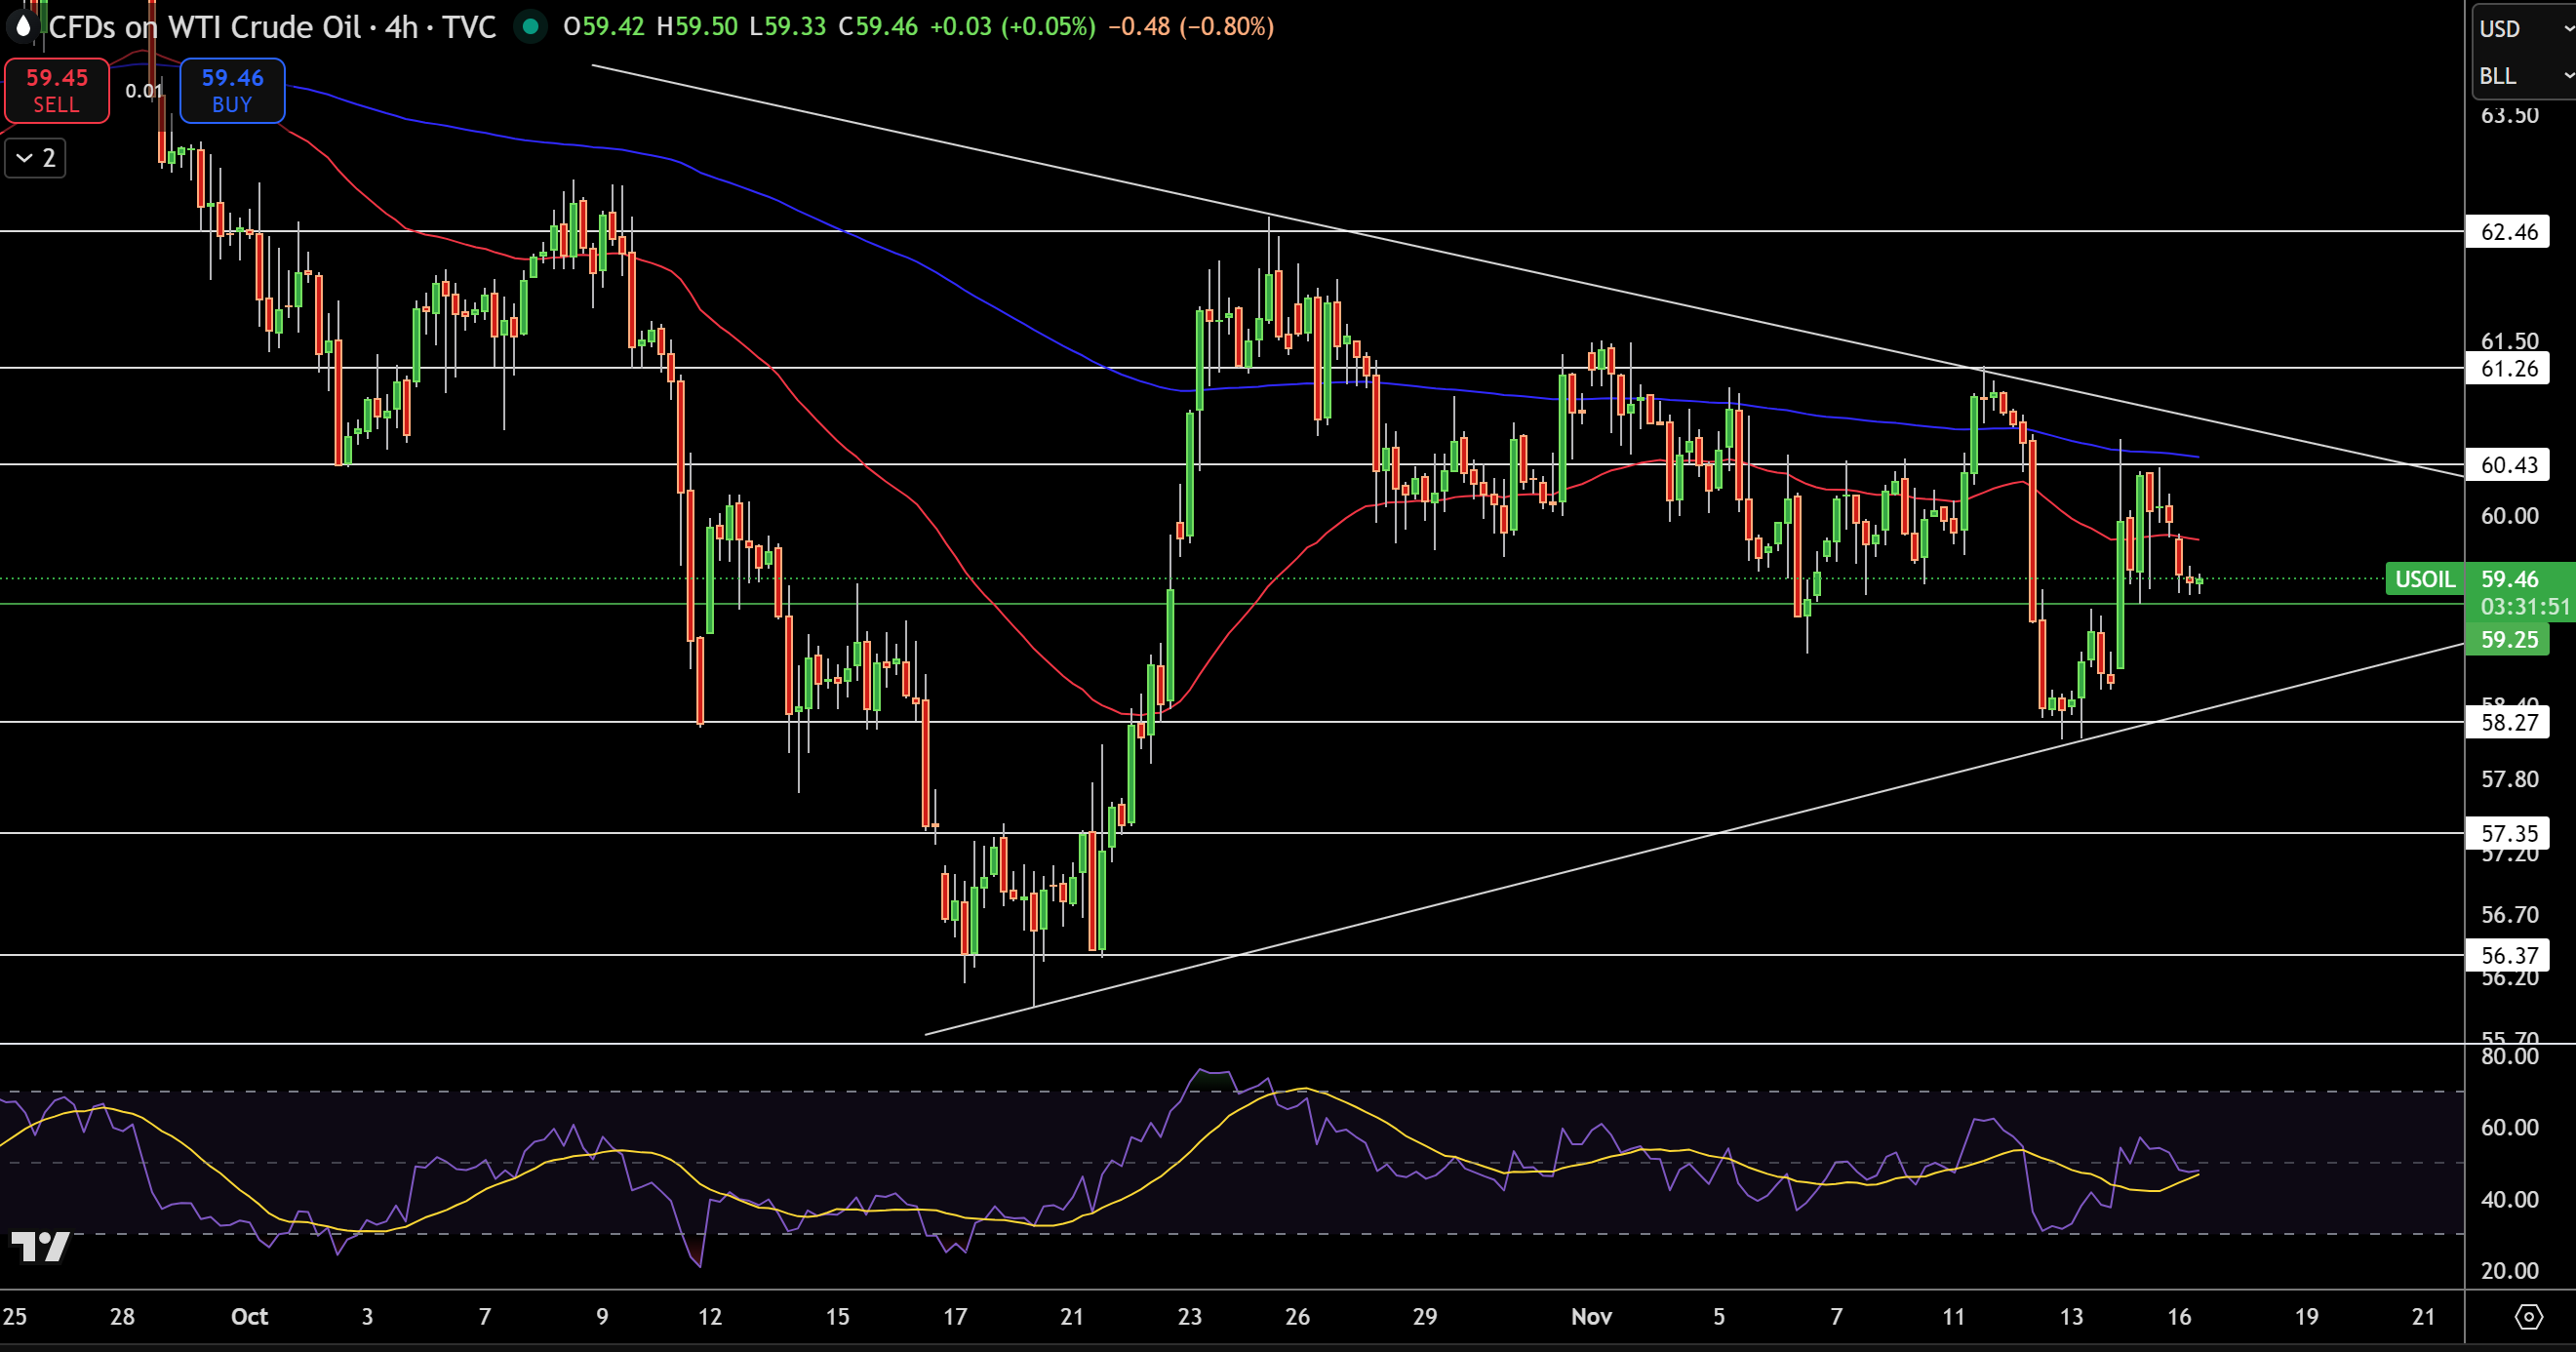This screenshot has height=1352, width=2576.
Task: Collapse the indicators legend showing 2
Action: point(35,158)
